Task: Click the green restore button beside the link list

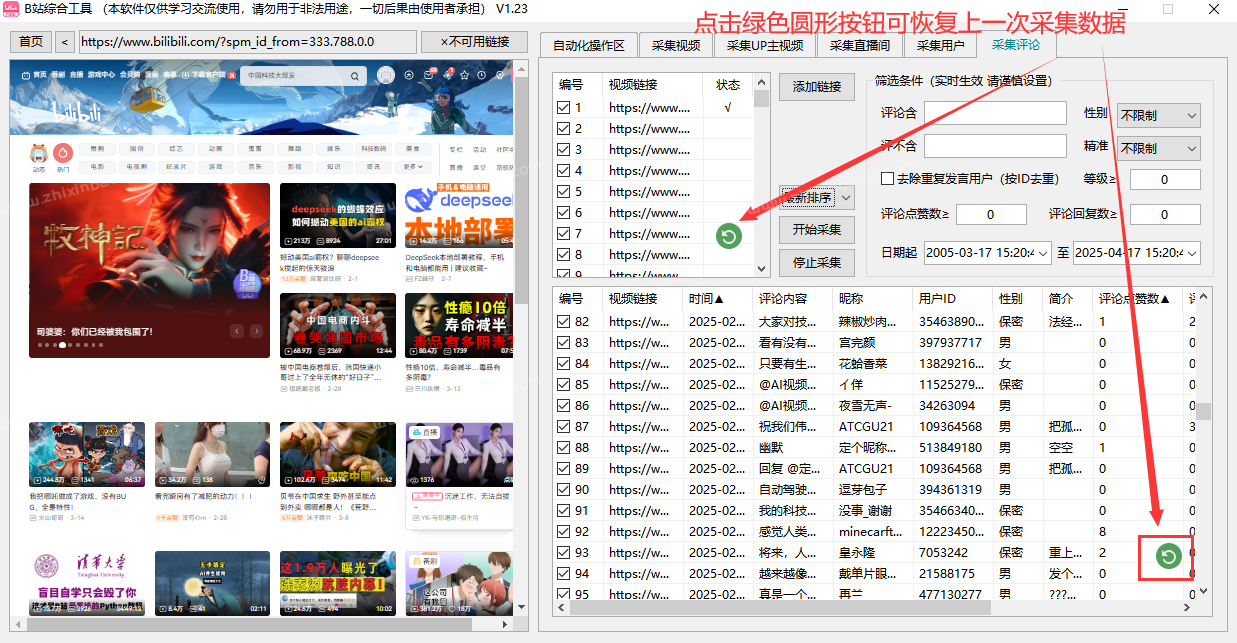Action: (728, 236)
